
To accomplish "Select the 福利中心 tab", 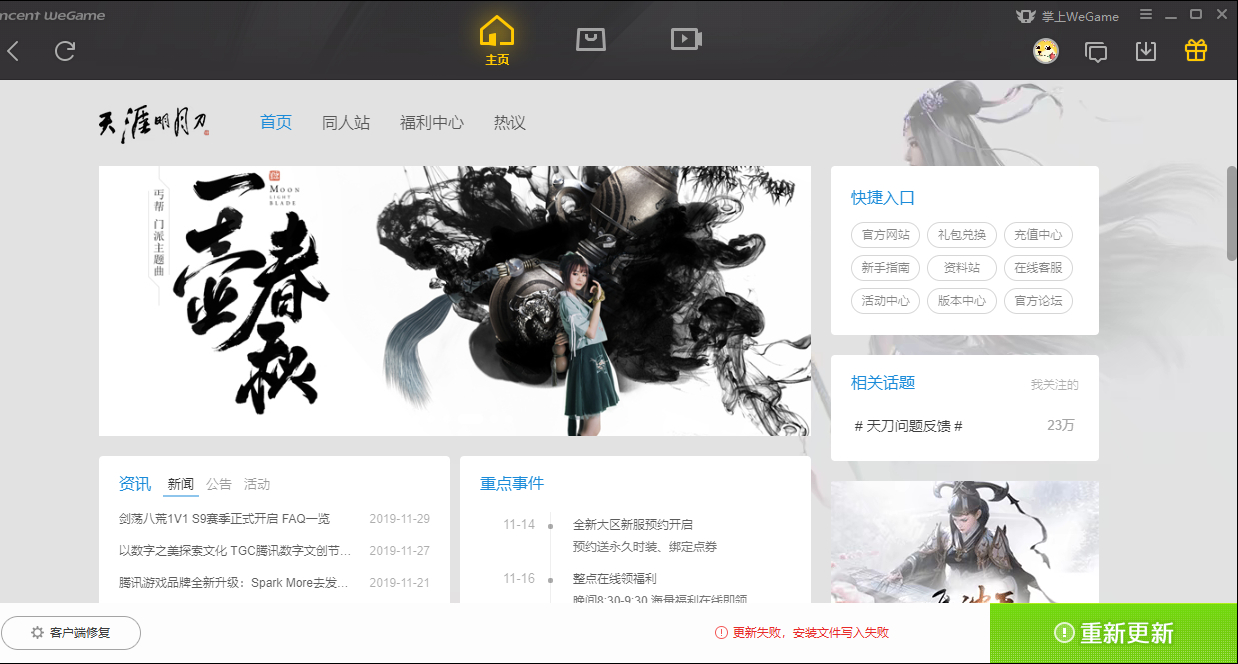I will click(432, 122).
